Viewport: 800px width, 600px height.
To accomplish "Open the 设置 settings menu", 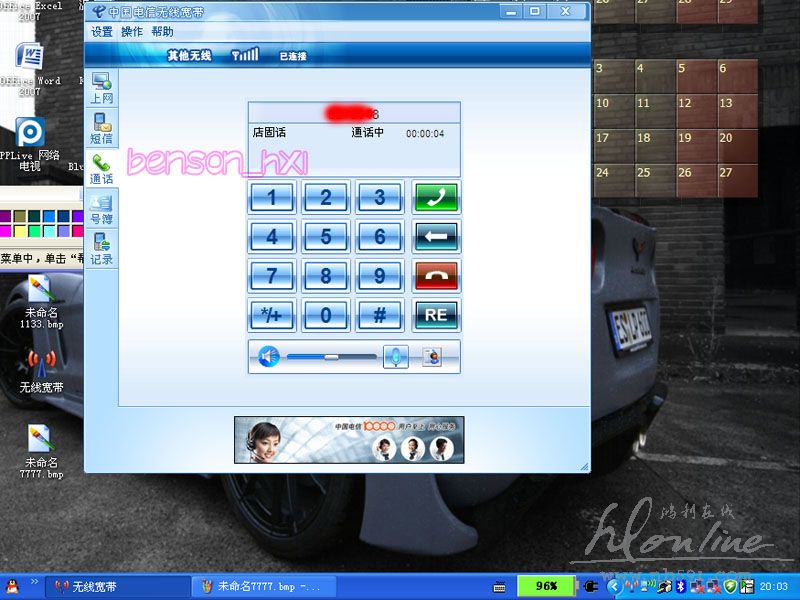I will [102, 32].
